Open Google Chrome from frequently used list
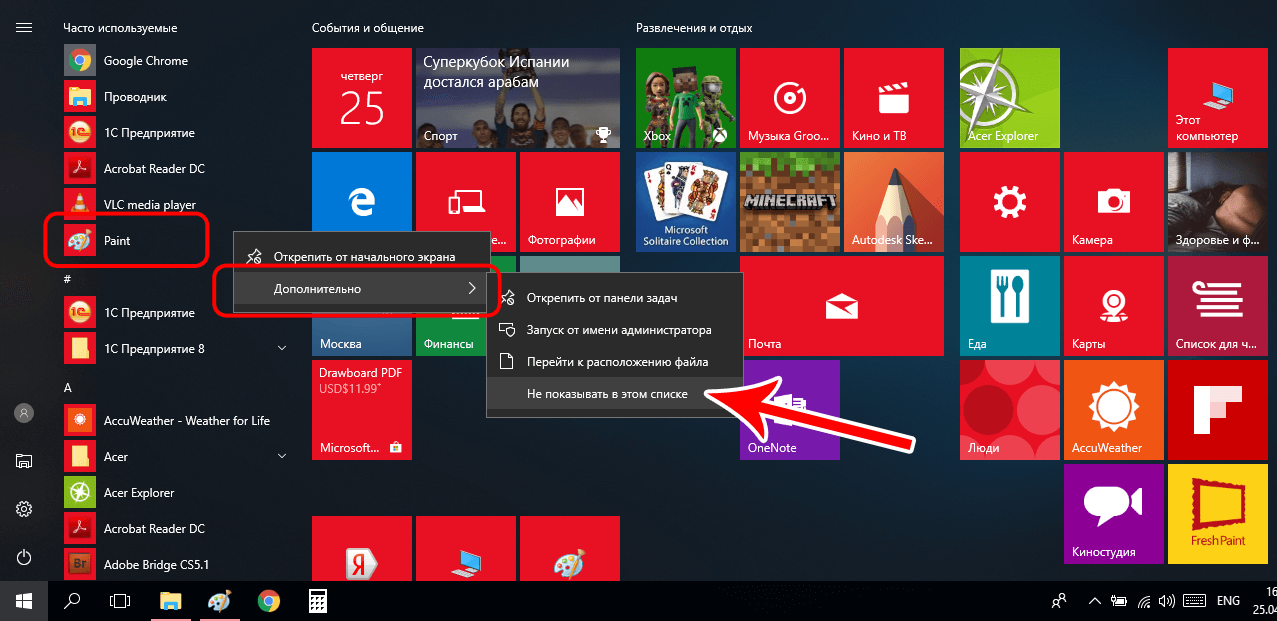 [x=145, y=61]
